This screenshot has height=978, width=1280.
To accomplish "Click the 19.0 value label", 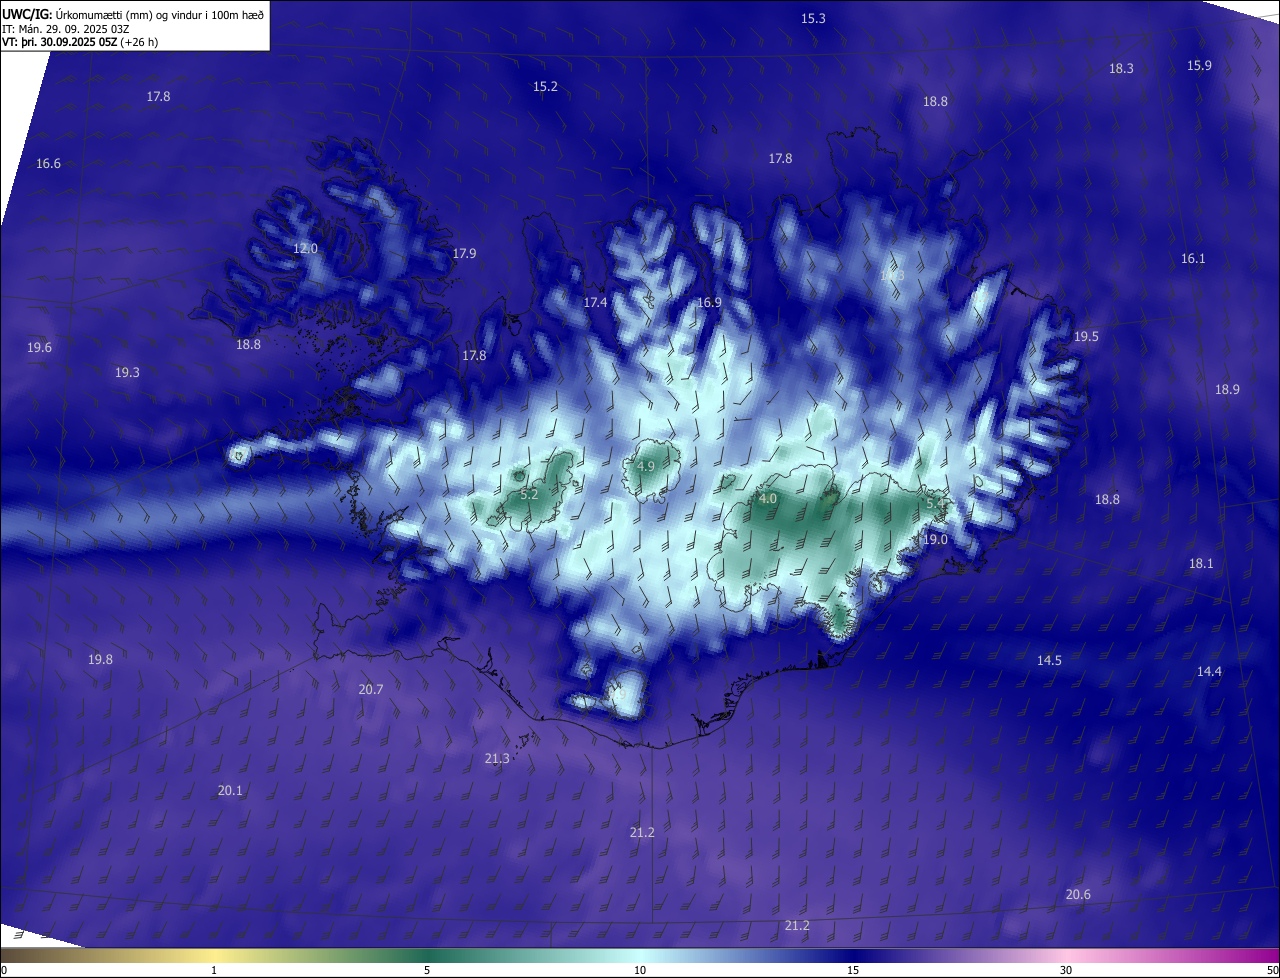I will 935,540.
